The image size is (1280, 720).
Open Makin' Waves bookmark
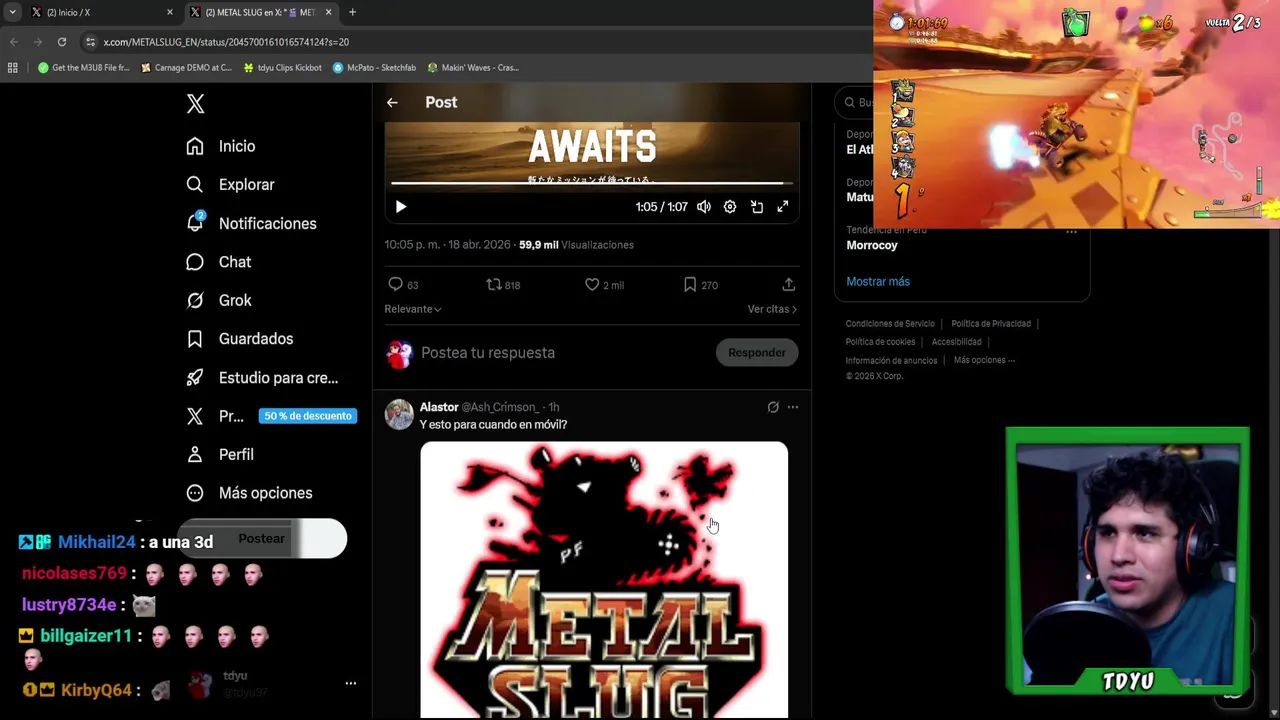pyautogui.click(x=472, y=68)
